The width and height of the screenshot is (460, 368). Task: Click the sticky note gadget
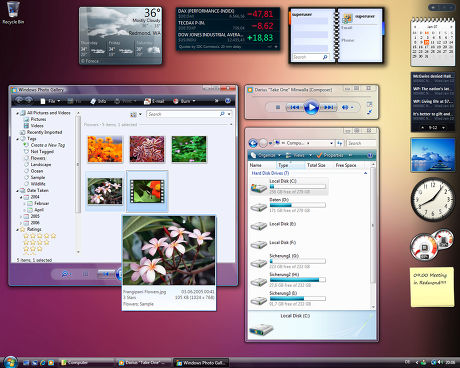(x=432, y=287)
